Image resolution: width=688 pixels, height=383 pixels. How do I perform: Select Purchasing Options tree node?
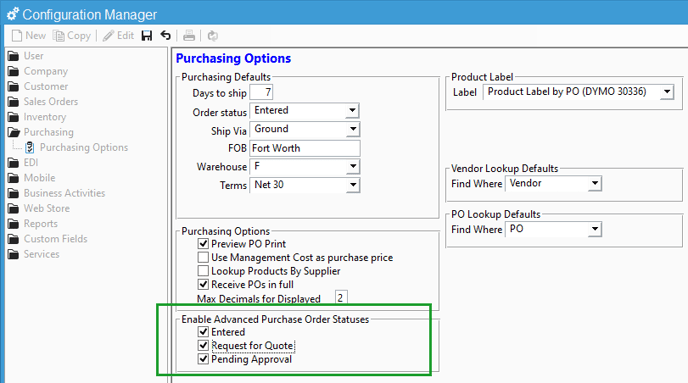pos(76,147)
